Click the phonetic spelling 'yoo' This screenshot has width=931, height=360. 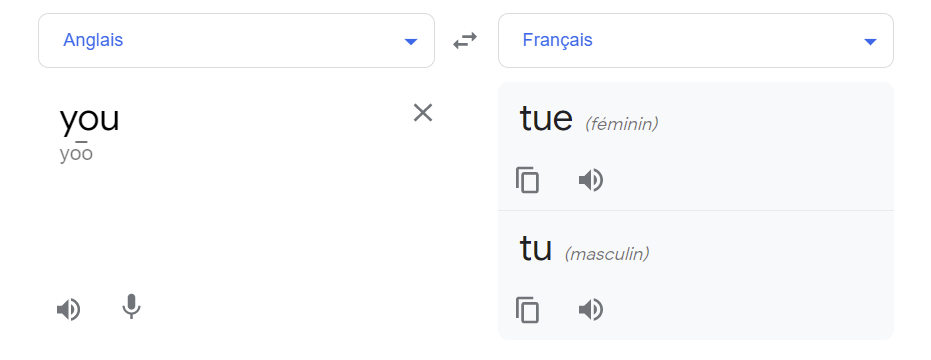click(76, 153)
